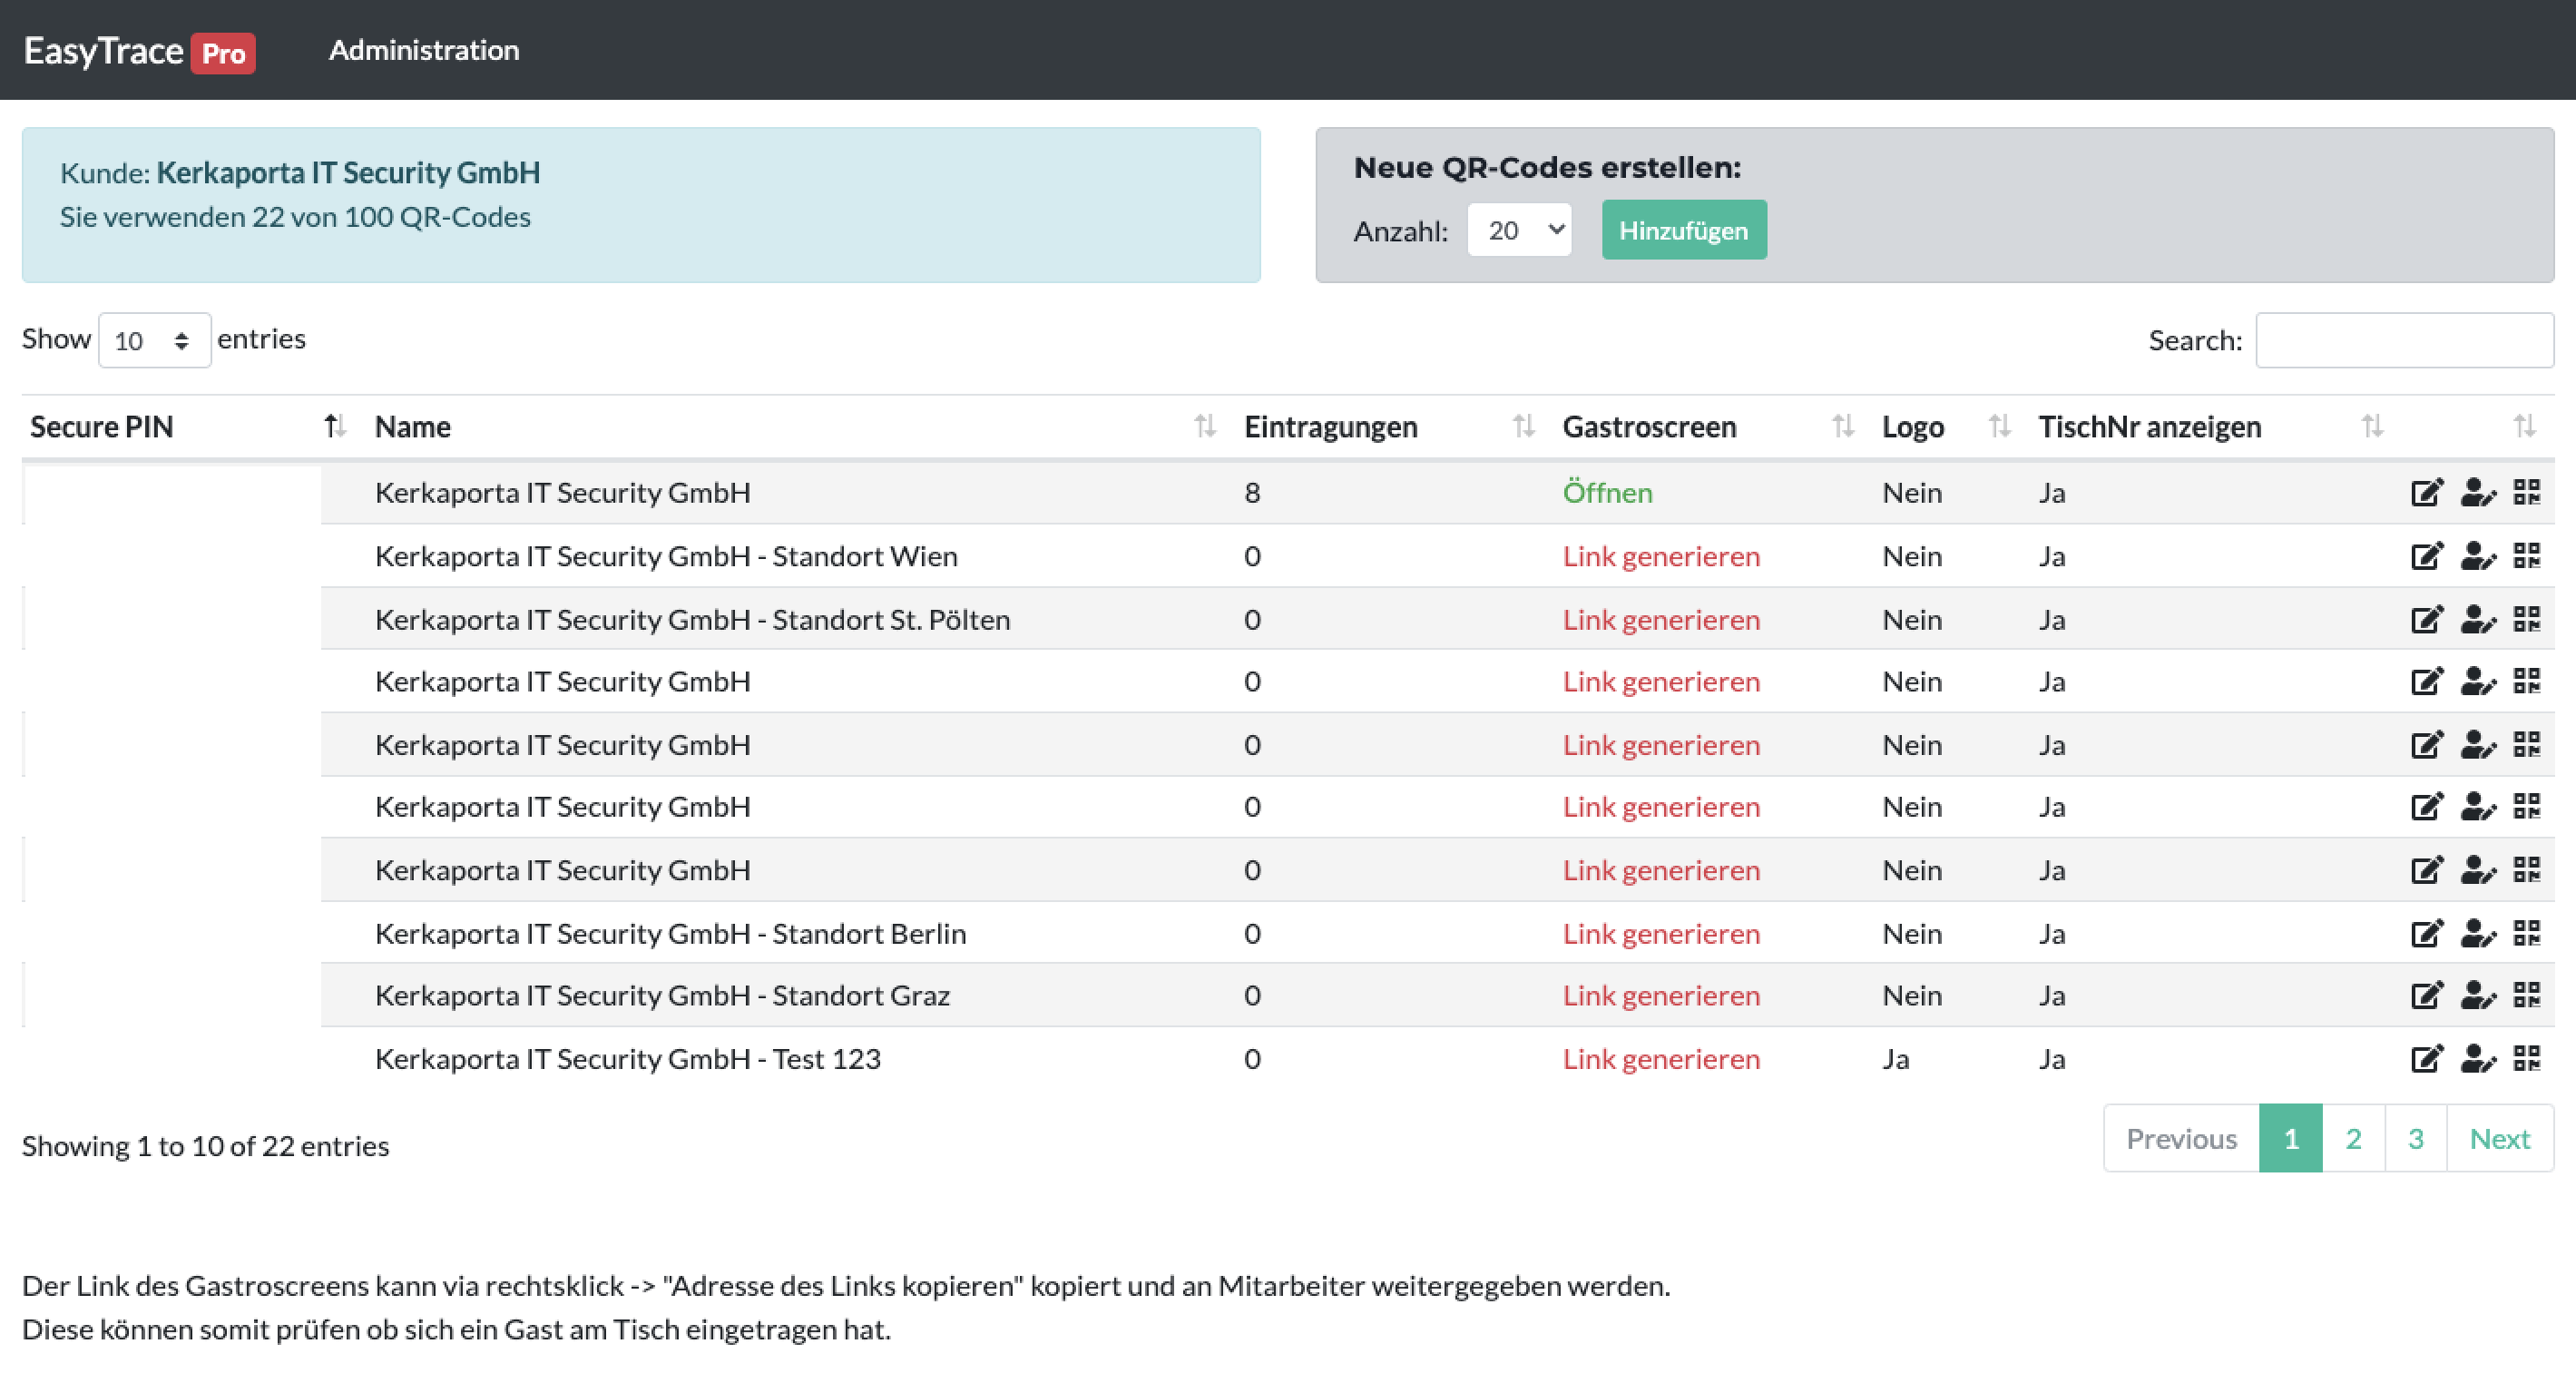
Task: Edit the Standort Wien entry
Action: pos(2426,555)
